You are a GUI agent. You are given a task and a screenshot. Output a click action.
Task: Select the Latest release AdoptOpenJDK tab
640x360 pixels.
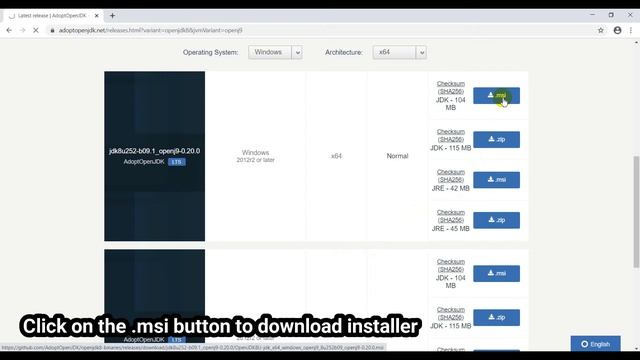(x=52, y=16)
